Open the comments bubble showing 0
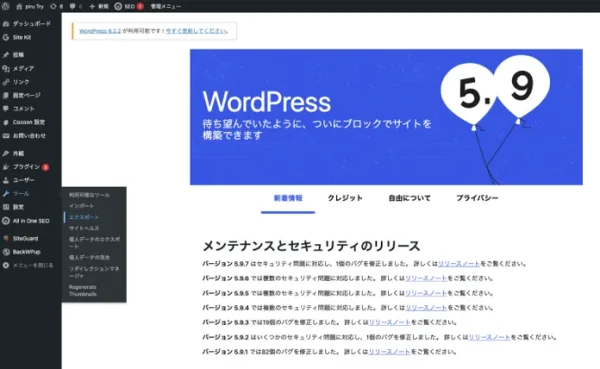The image size is (600, 369). point(76,7)
